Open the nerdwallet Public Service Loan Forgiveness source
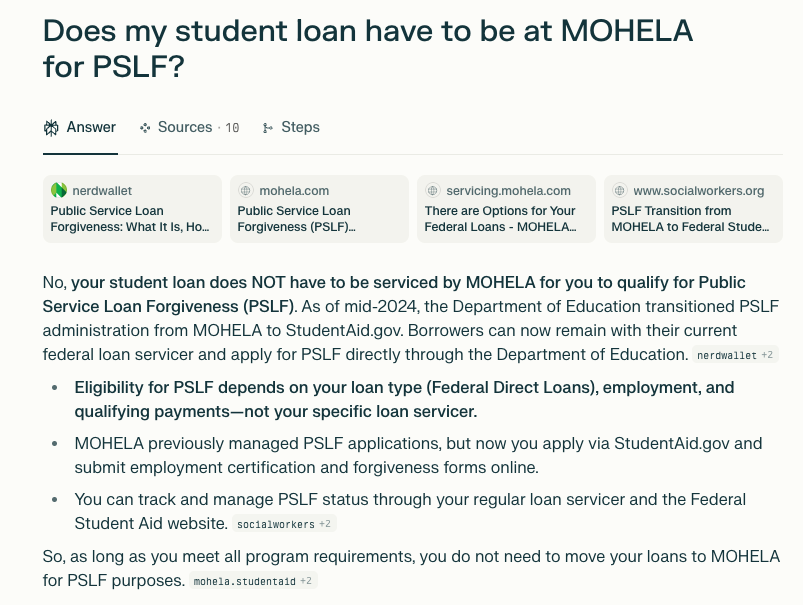The height and width of the screenshot is (605, 803). [131, 209]
